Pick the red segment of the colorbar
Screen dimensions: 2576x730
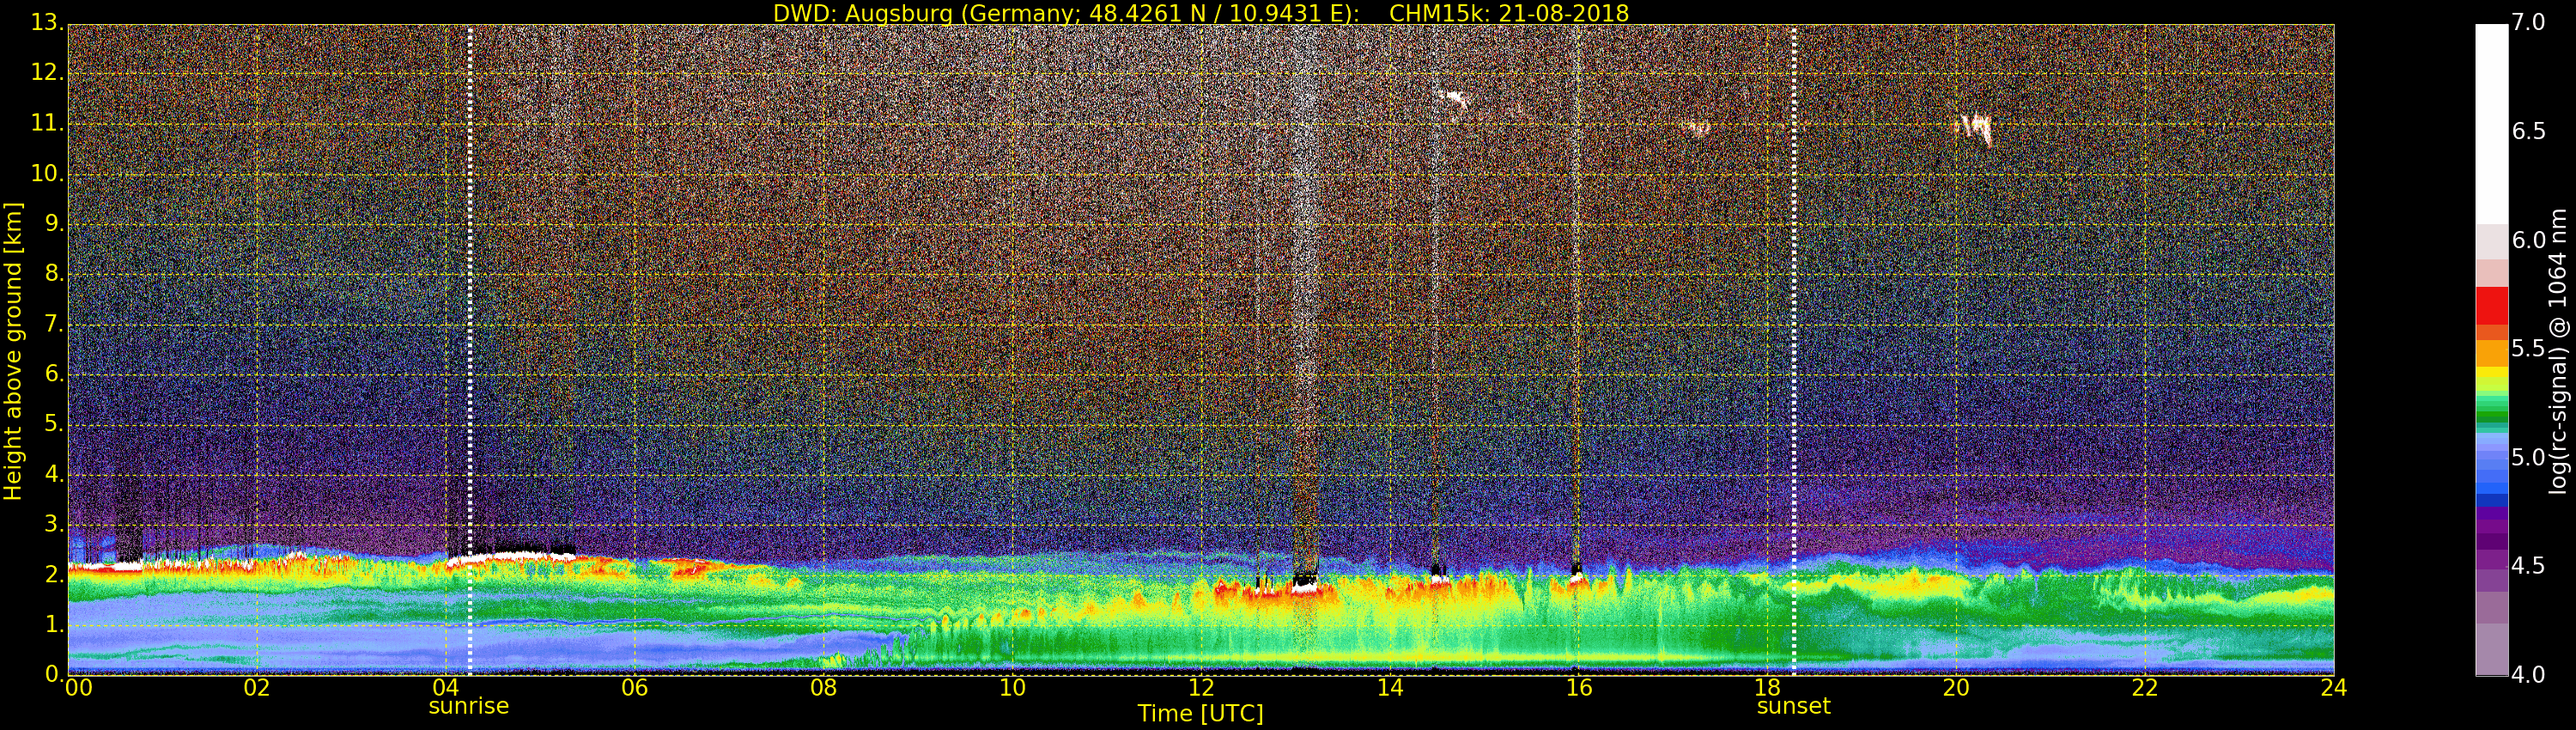[2491, 305]
